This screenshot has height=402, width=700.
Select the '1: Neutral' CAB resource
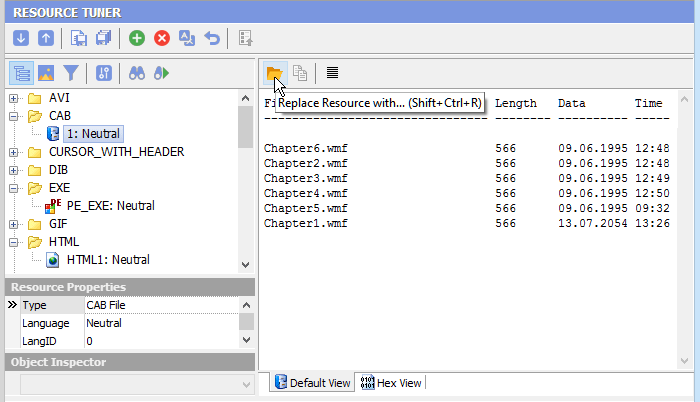click(x=93, y=134)
